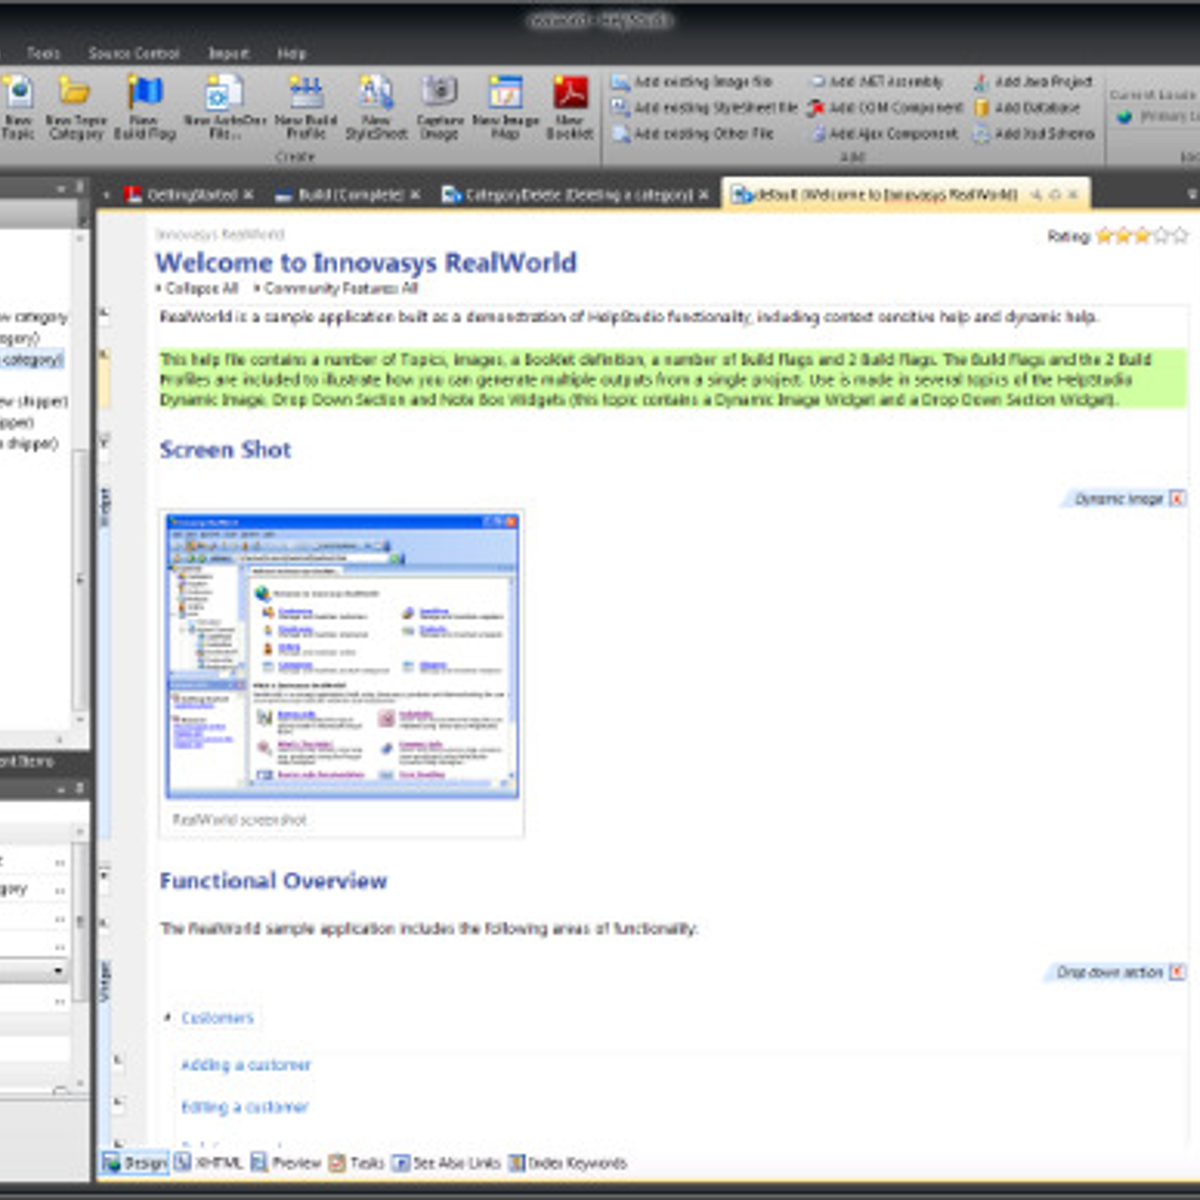Add Xsd Schema
This screenshot has height=1200, width=1200.
(1034, 133)
